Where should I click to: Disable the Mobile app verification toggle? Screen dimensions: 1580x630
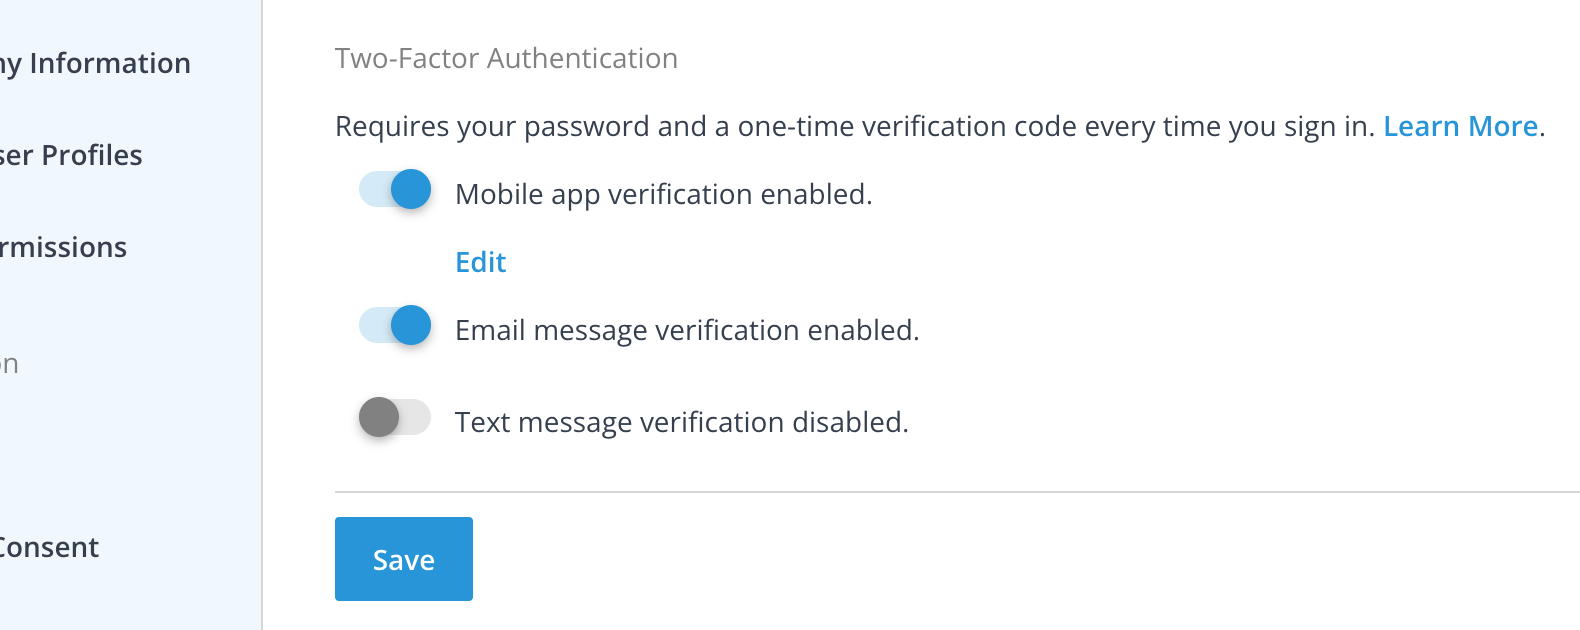coord(396,189)
